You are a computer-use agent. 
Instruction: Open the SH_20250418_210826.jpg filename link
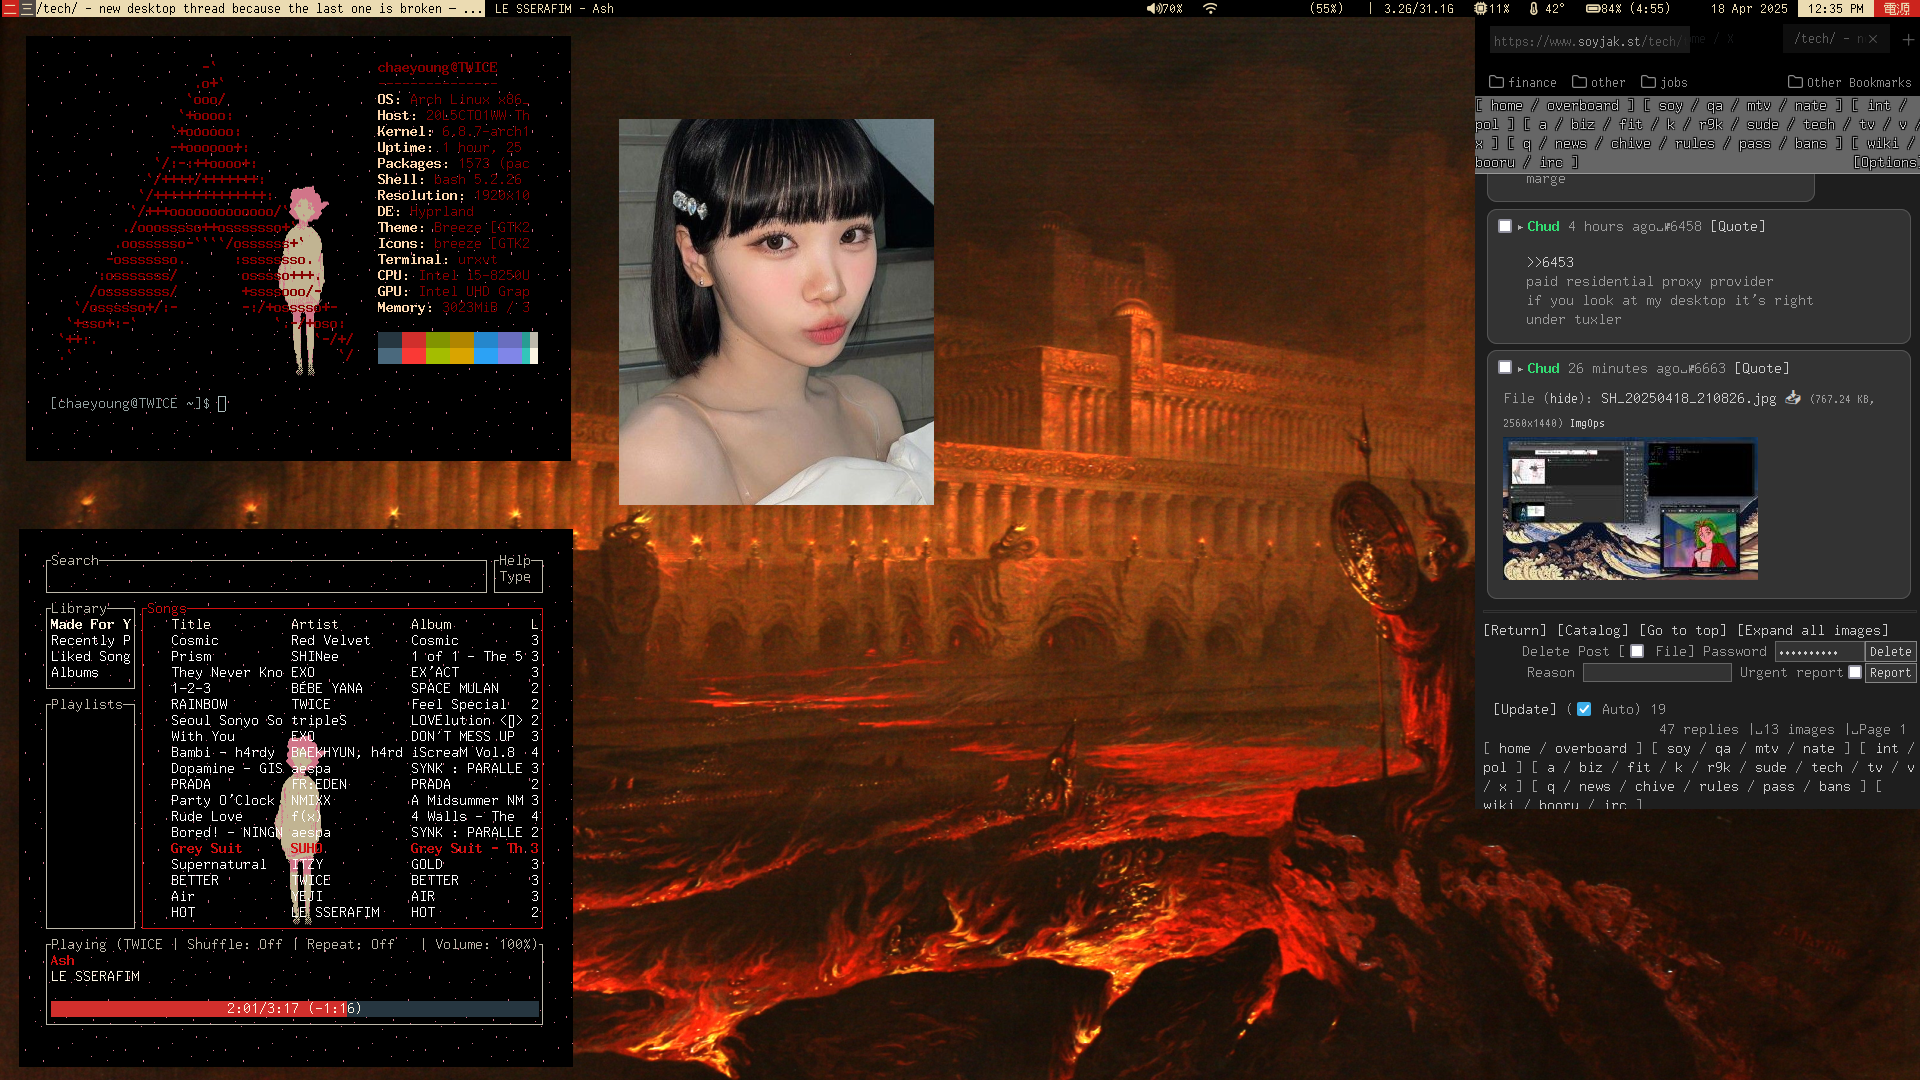(x=1688, y=398)
